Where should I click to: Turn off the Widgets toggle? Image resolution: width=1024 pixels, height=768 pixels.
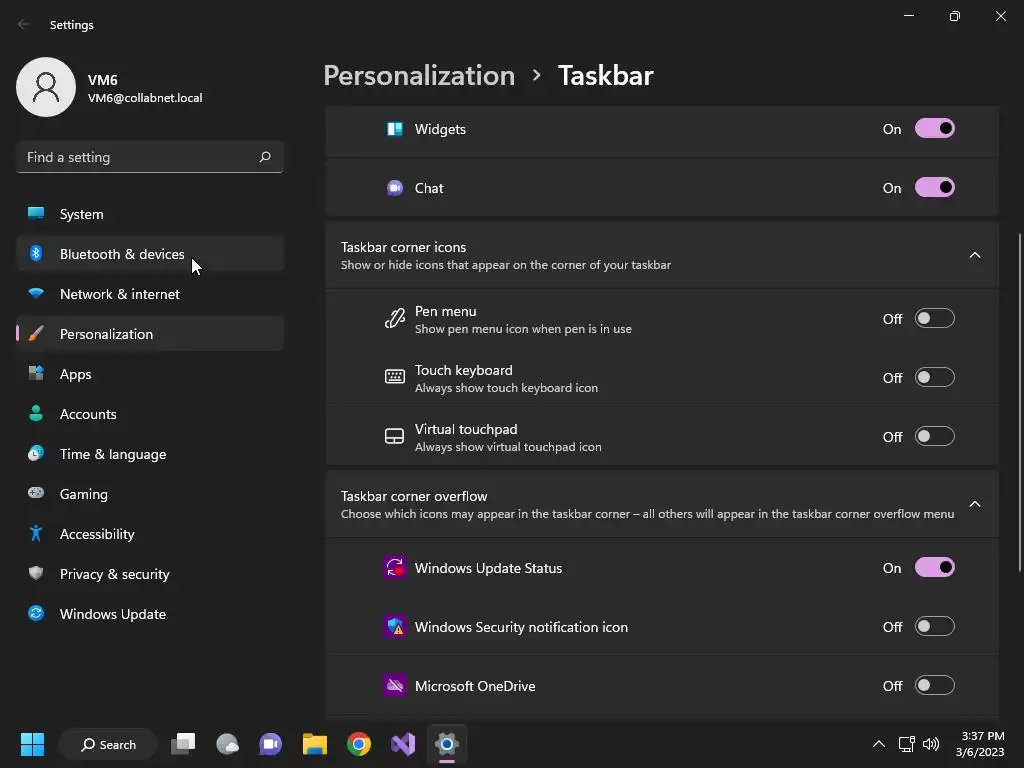[x=935, y=129]
